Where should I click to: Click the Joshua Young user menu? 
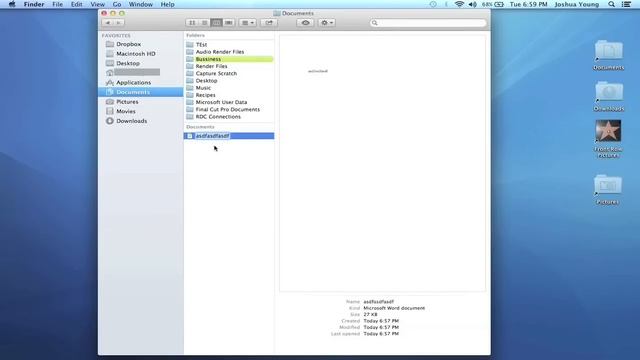click(x=577, y=4)
